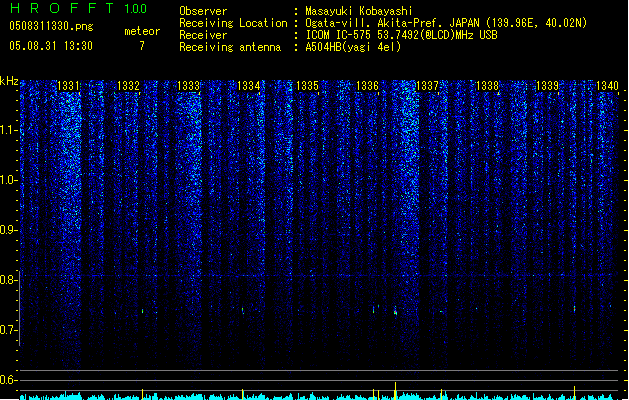Click the ICOM IC-575 53.7492 receiver text
The height and width of the screenshot is (400, 629).
401,35
